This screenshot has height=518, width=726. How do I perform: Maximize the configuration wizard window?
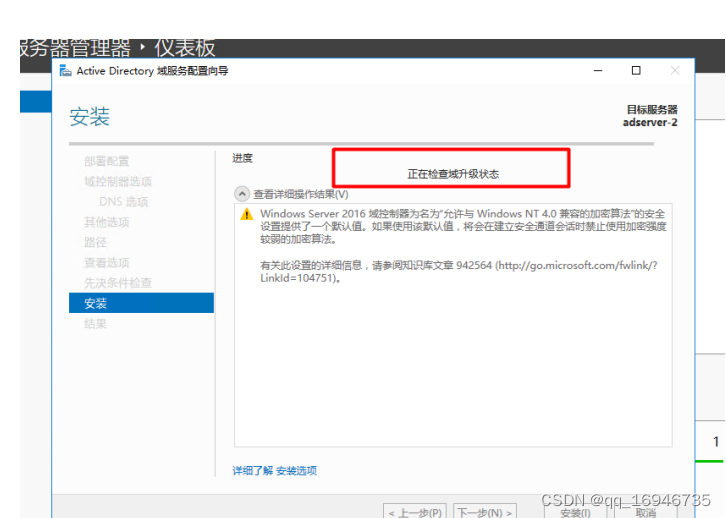[x=636, y=71]
